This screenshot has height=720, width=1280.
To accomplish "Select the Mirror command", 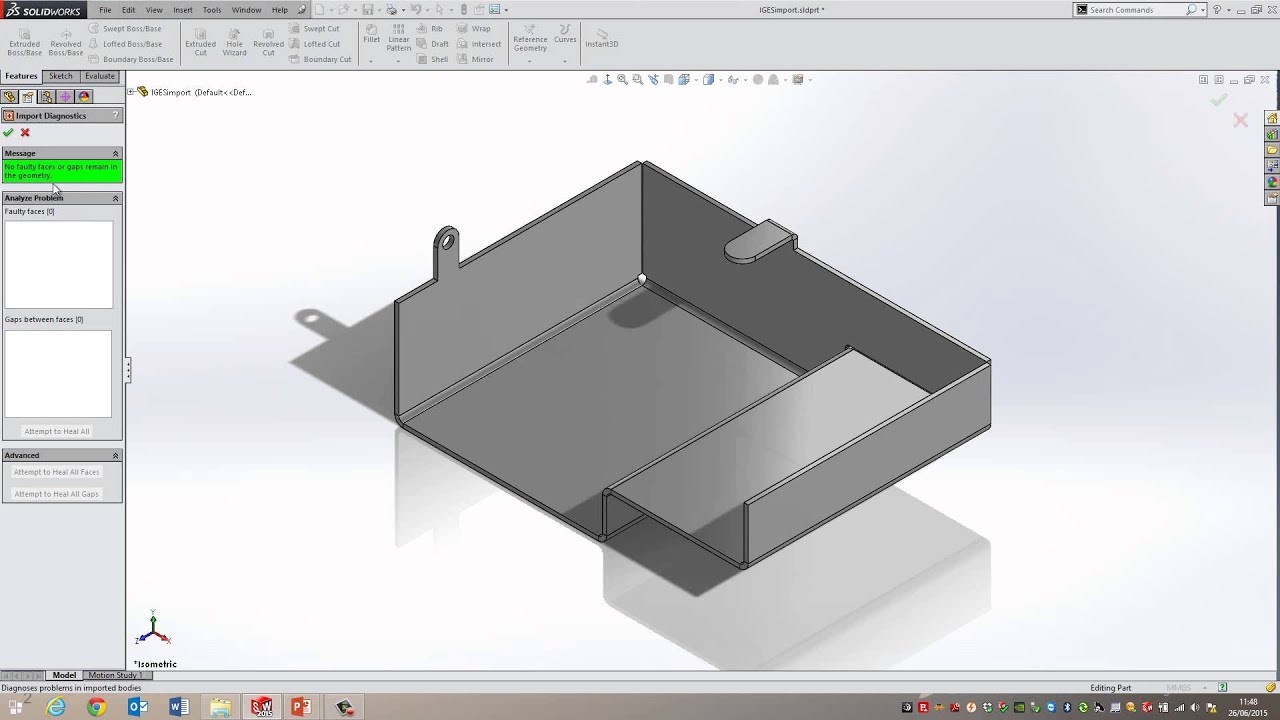I will coord(476,59).
